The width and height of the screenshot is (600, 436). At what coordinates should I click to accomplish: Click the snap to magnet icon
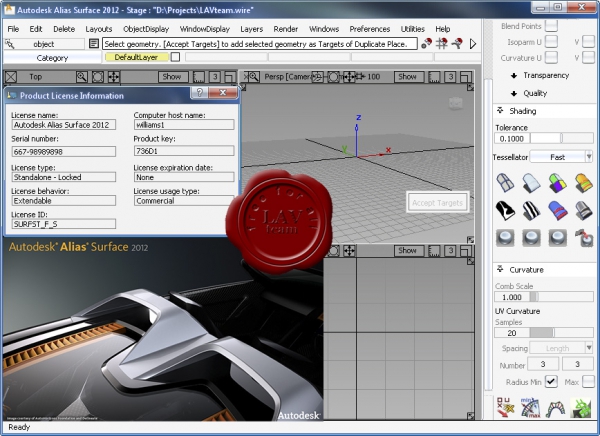[x=426, y=44]
